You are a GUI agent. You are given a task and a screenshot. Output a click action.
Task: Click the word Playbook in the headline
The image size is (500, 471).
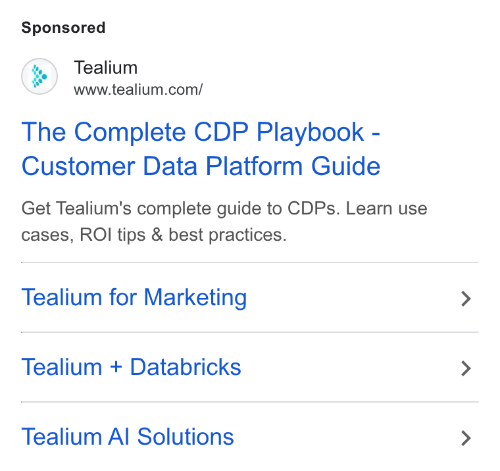click(310, 133)
